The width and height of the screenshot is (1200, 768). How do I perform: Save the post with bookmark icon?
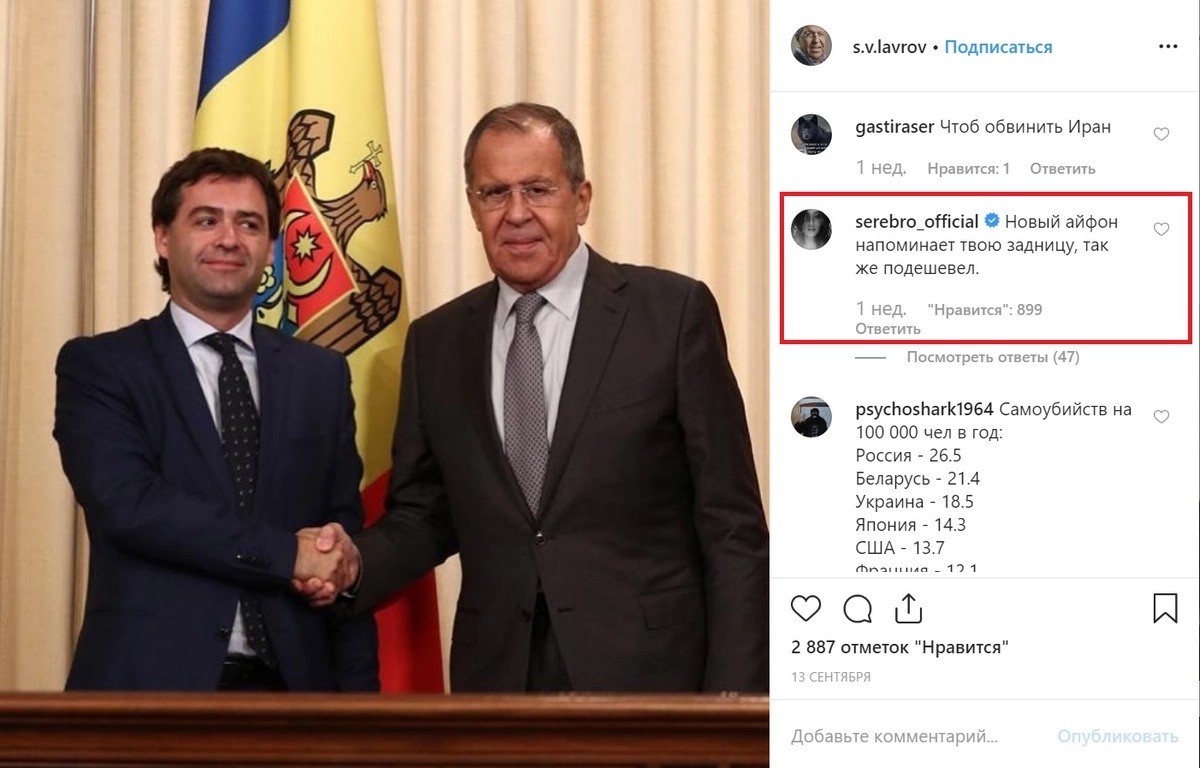click(x=1165, y=608)
